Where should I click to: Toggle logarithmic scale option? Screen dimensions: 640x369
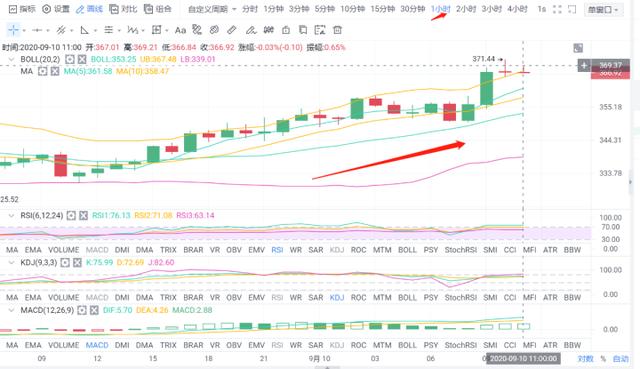tap(585, 359)
